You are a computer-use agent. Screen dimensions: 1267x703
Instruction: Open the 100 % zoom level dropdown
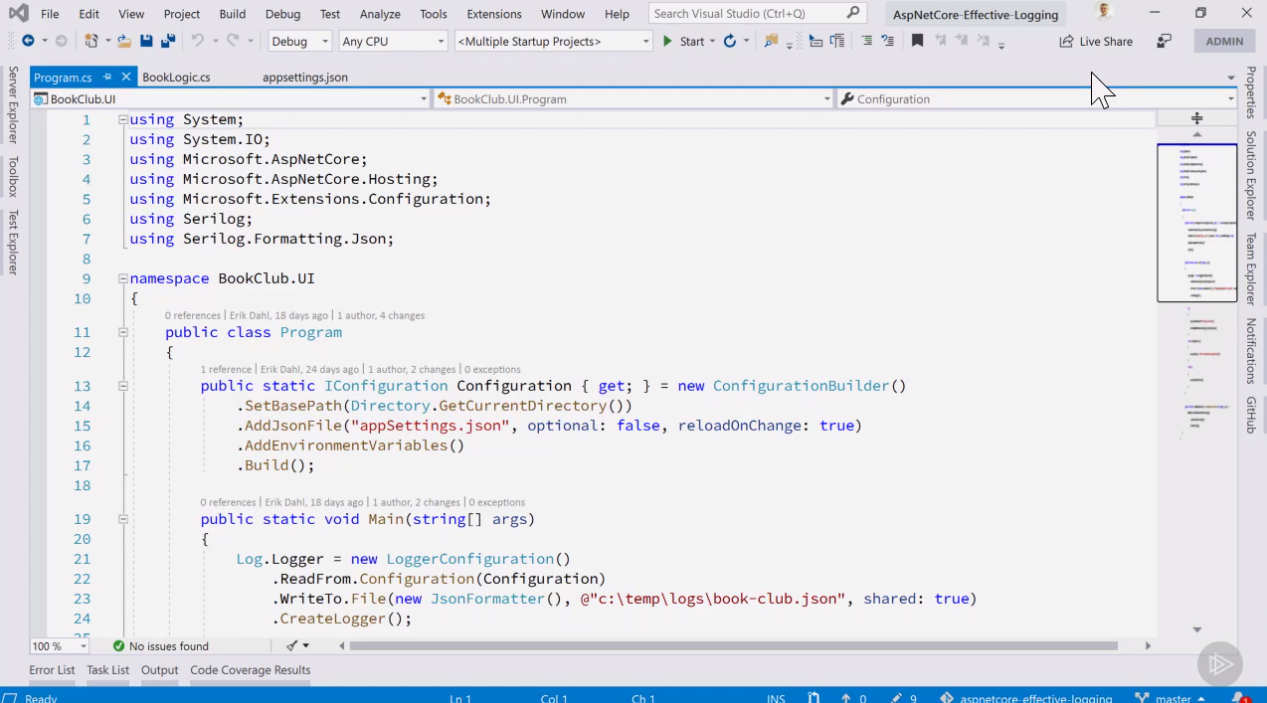click(x=59, y=646)
